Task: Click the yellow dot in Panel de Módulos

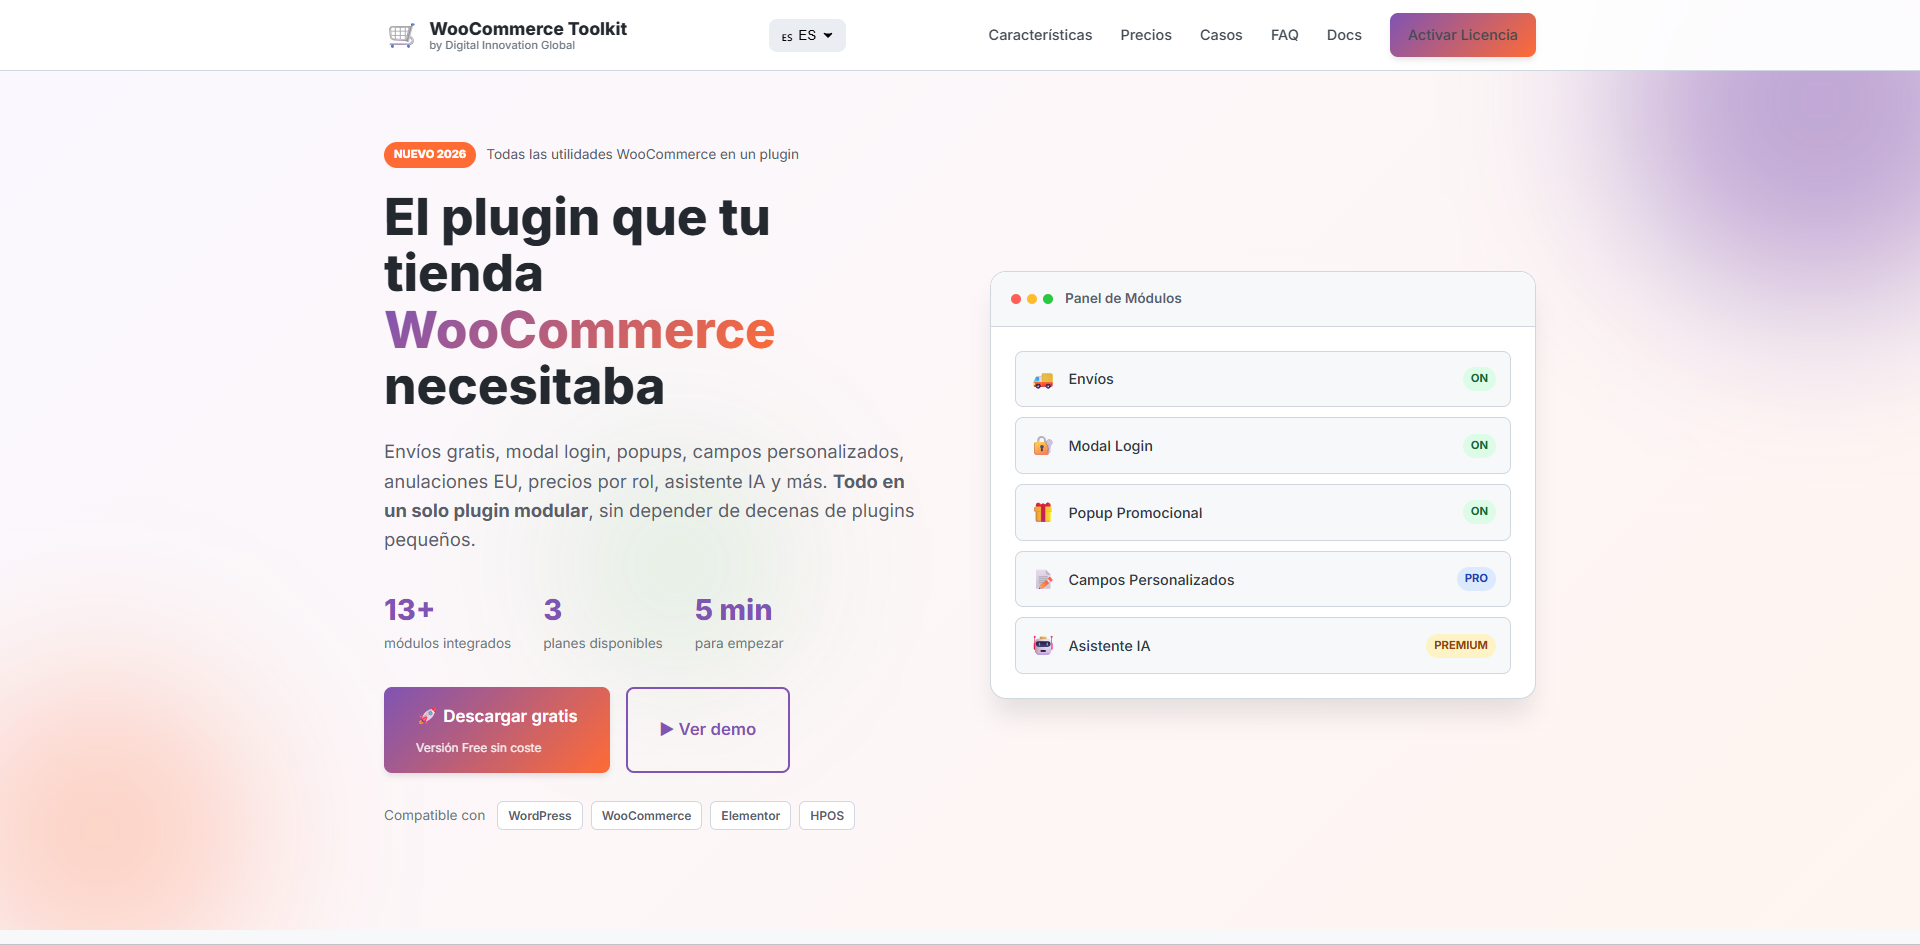Action: 1032,299
